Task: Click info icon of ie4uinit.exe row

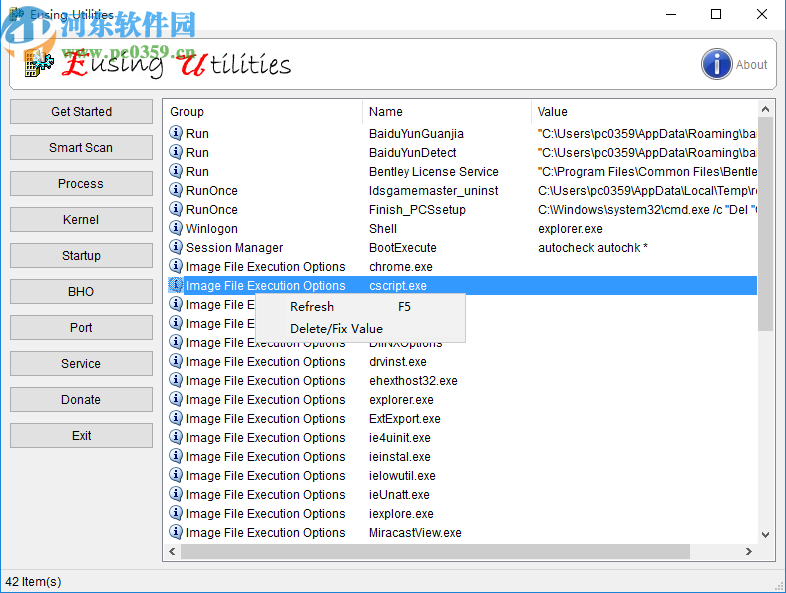Action: click(175, 437)
